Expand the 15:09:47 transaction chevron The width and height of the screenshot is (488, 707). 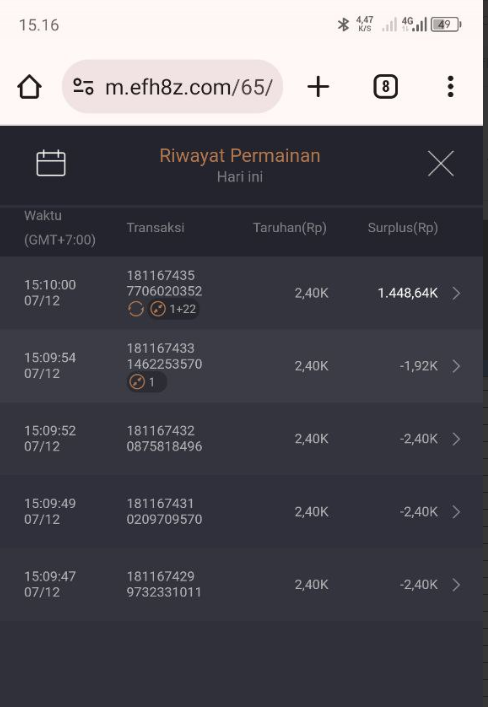click(x=456, y=585)
